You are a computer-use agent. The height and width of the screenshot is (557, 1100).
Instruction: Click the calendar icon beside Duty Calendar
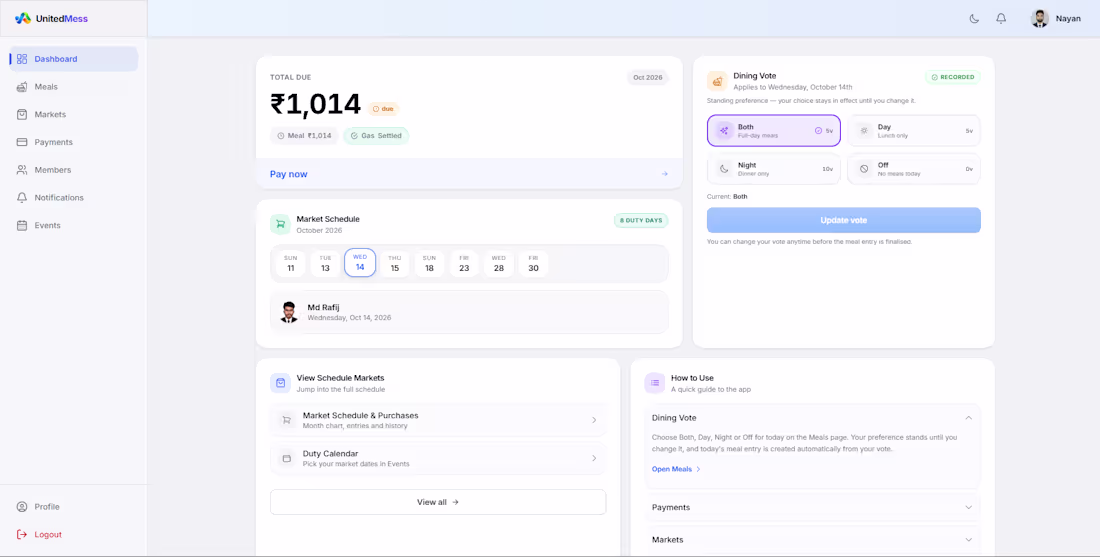[286, 458]
